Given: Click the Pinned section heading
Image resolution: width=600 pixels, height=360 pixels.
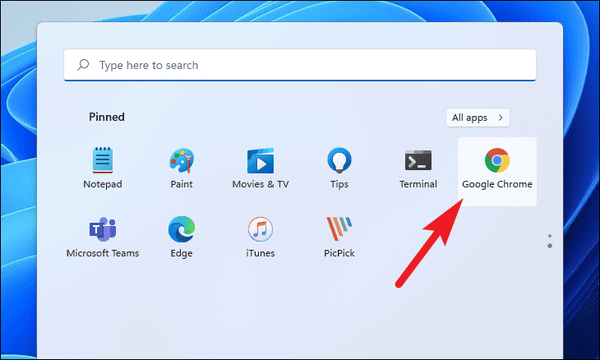Looking at the screenshot, I should 107,117.
